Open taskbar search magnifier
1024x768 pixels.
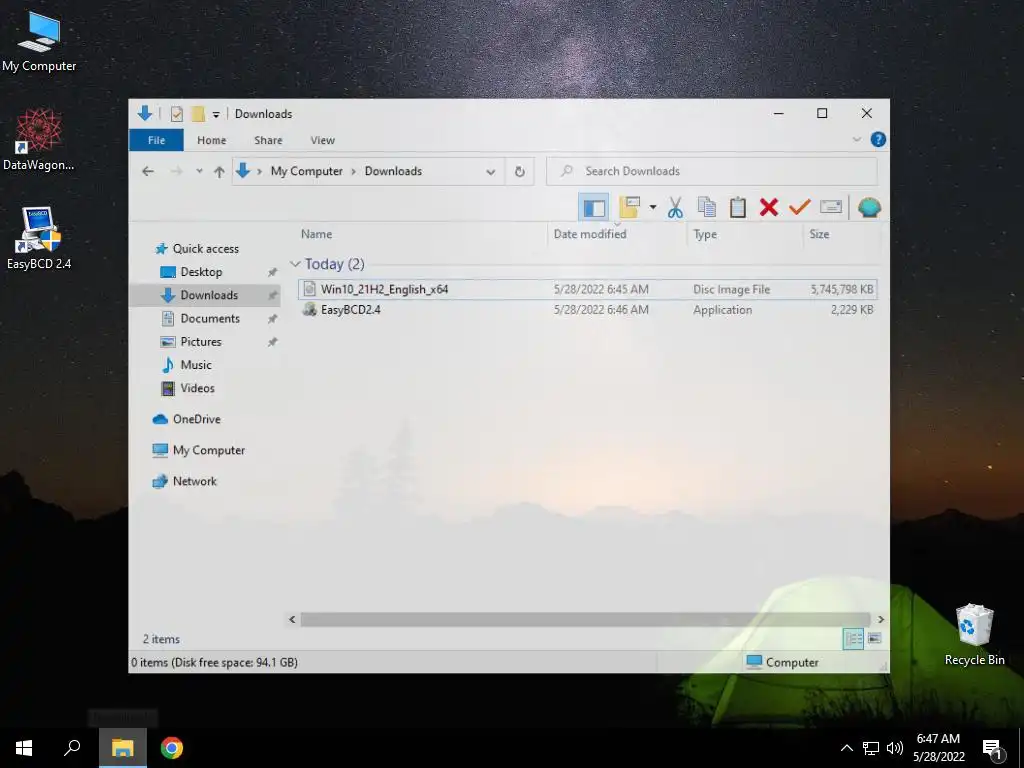tap(72, 748)
